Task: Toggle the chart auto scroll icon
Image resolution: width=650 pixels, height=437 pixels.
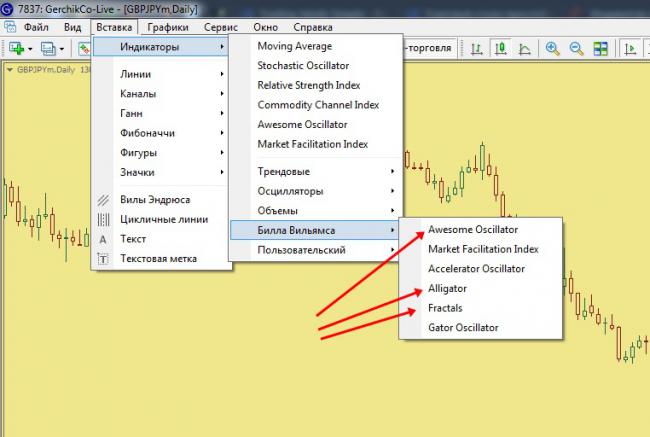Action: [x=631, y=49]
